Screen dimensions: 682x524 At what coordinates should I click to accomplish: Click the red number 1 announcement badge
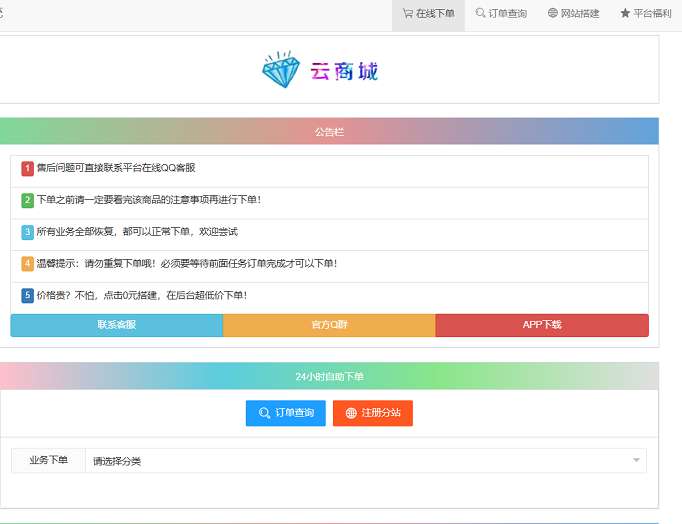[28, 168]
